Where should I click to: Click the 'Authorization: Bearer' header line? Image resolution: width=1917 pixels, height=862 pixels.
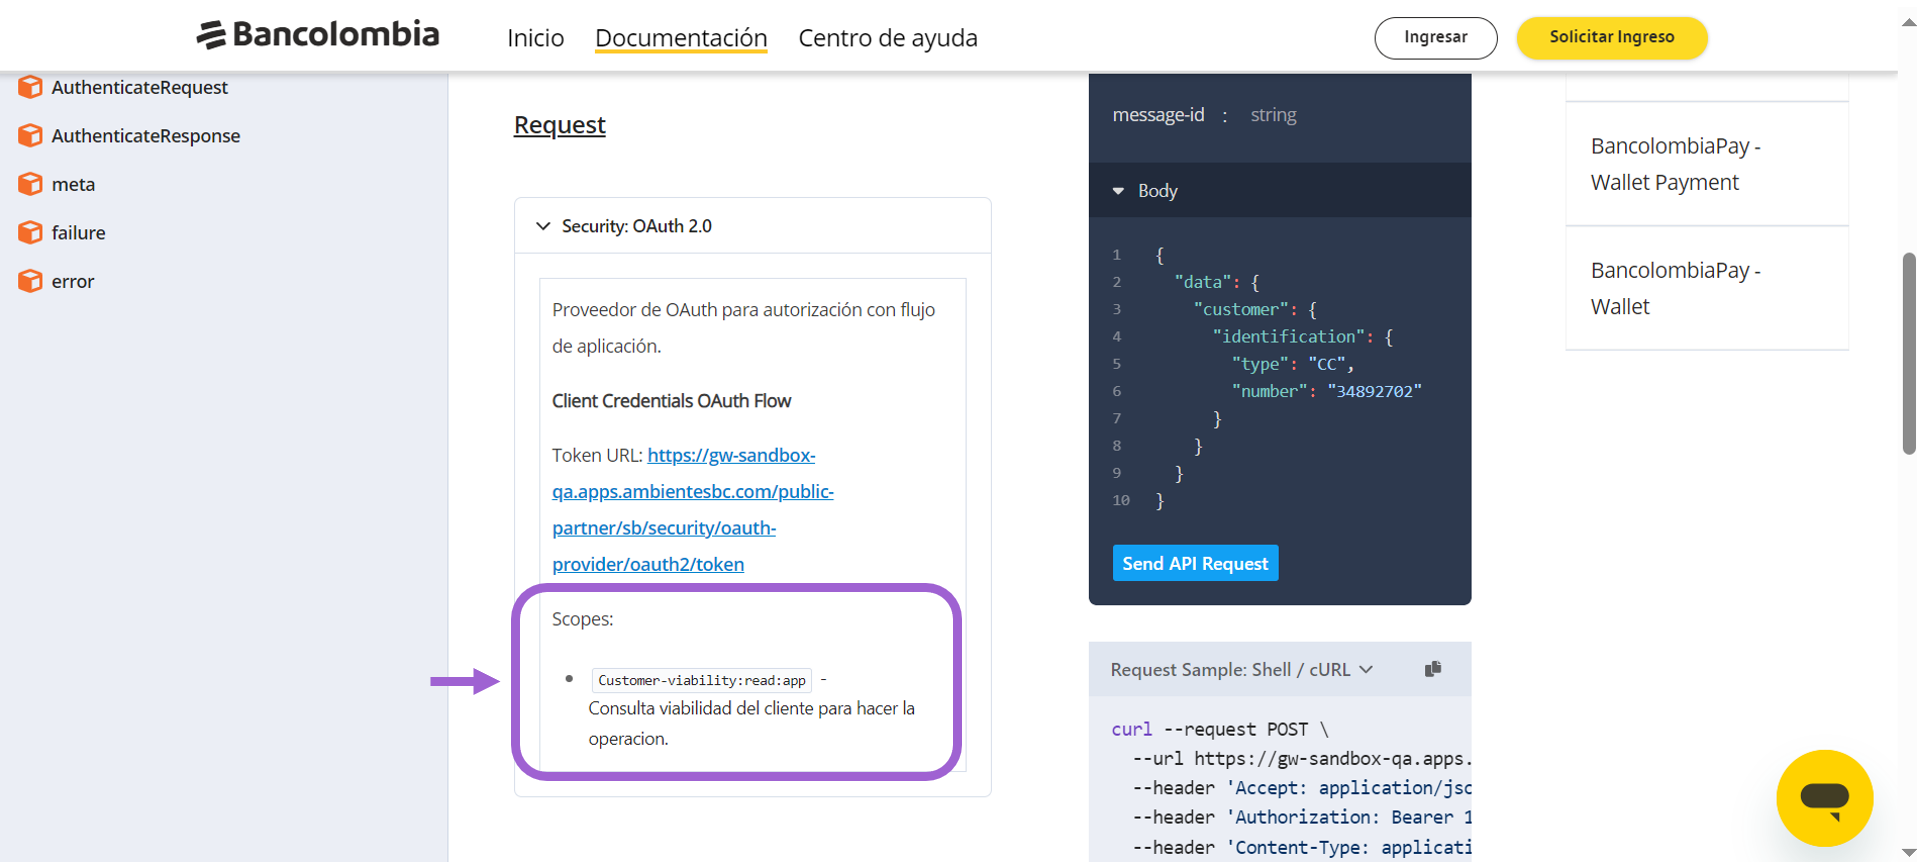1302,817
